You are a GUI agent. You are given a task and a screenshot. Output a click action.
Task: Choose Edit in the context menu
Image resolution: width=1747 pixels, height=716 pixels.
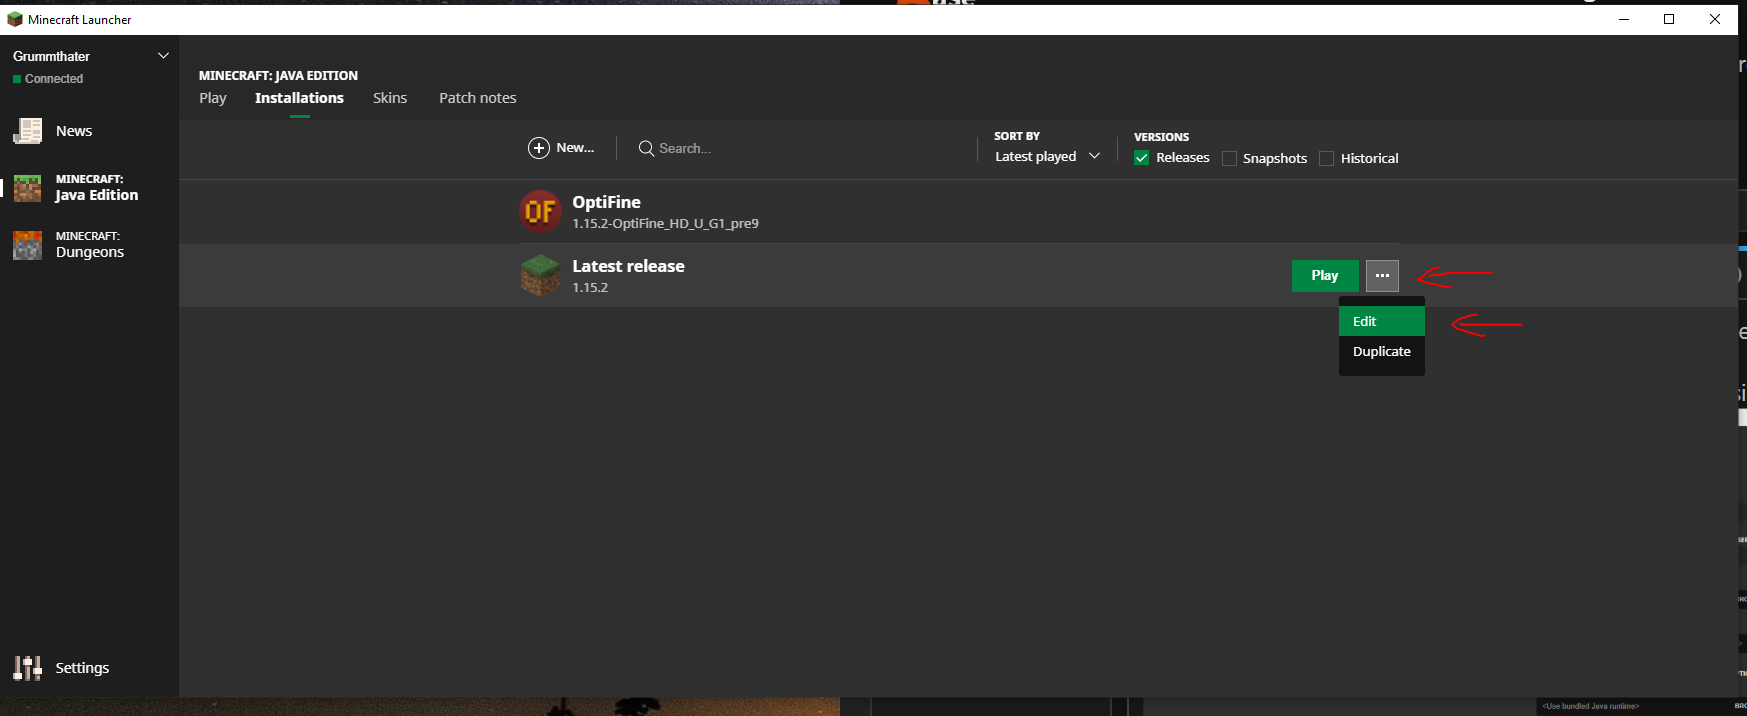1381,321
